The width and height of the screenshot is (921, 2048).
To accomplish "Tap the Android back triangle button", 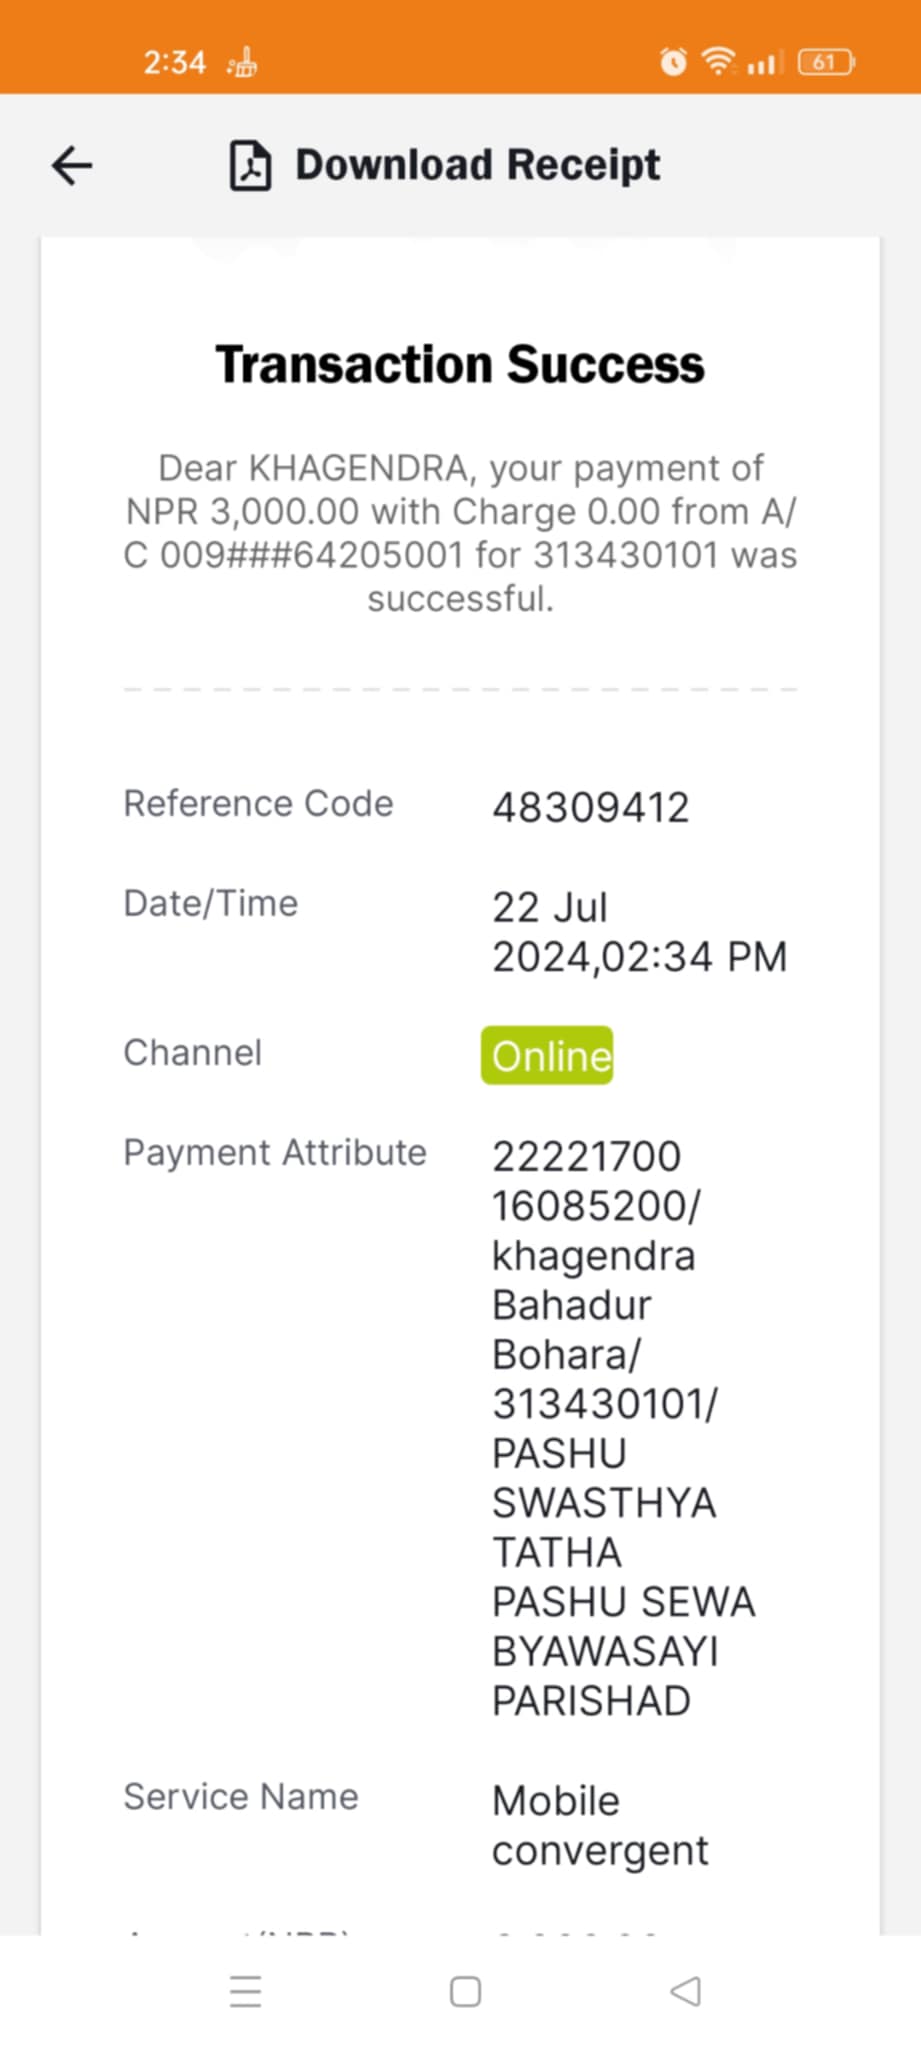I will click(x=685, y=1991).
